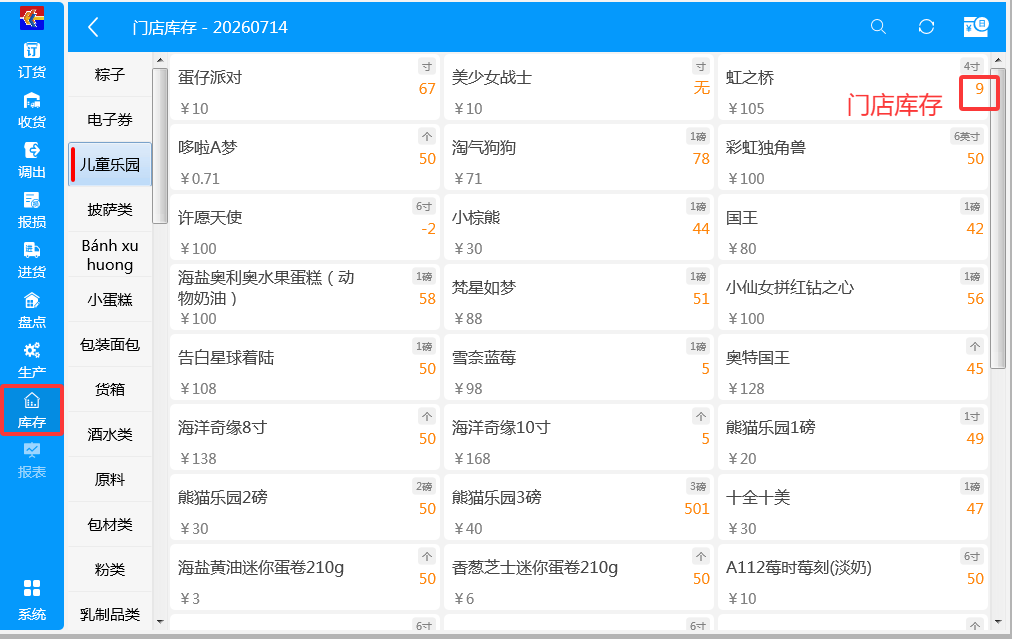Open the 盘点 stocktaking module
The image size is (1012, 639).
[x=32, y=310]
